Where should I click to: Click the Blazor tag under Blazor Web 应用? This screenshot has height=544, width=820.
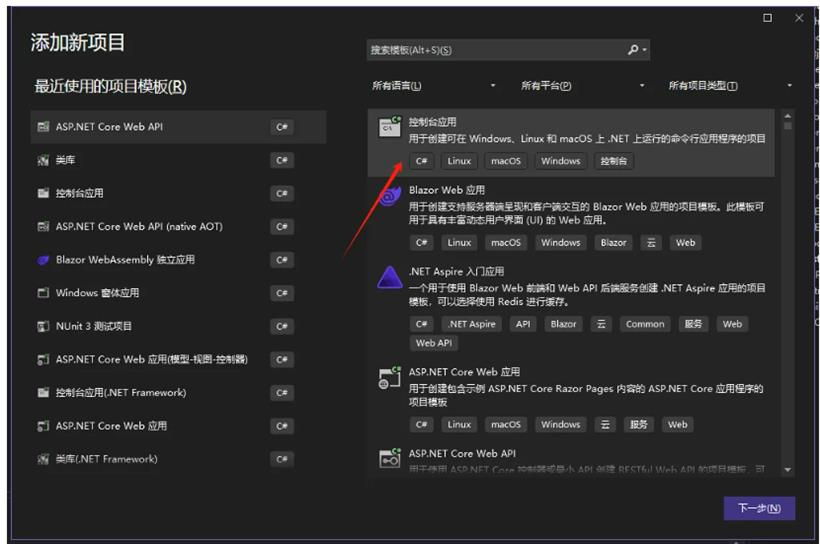[613, 243]
